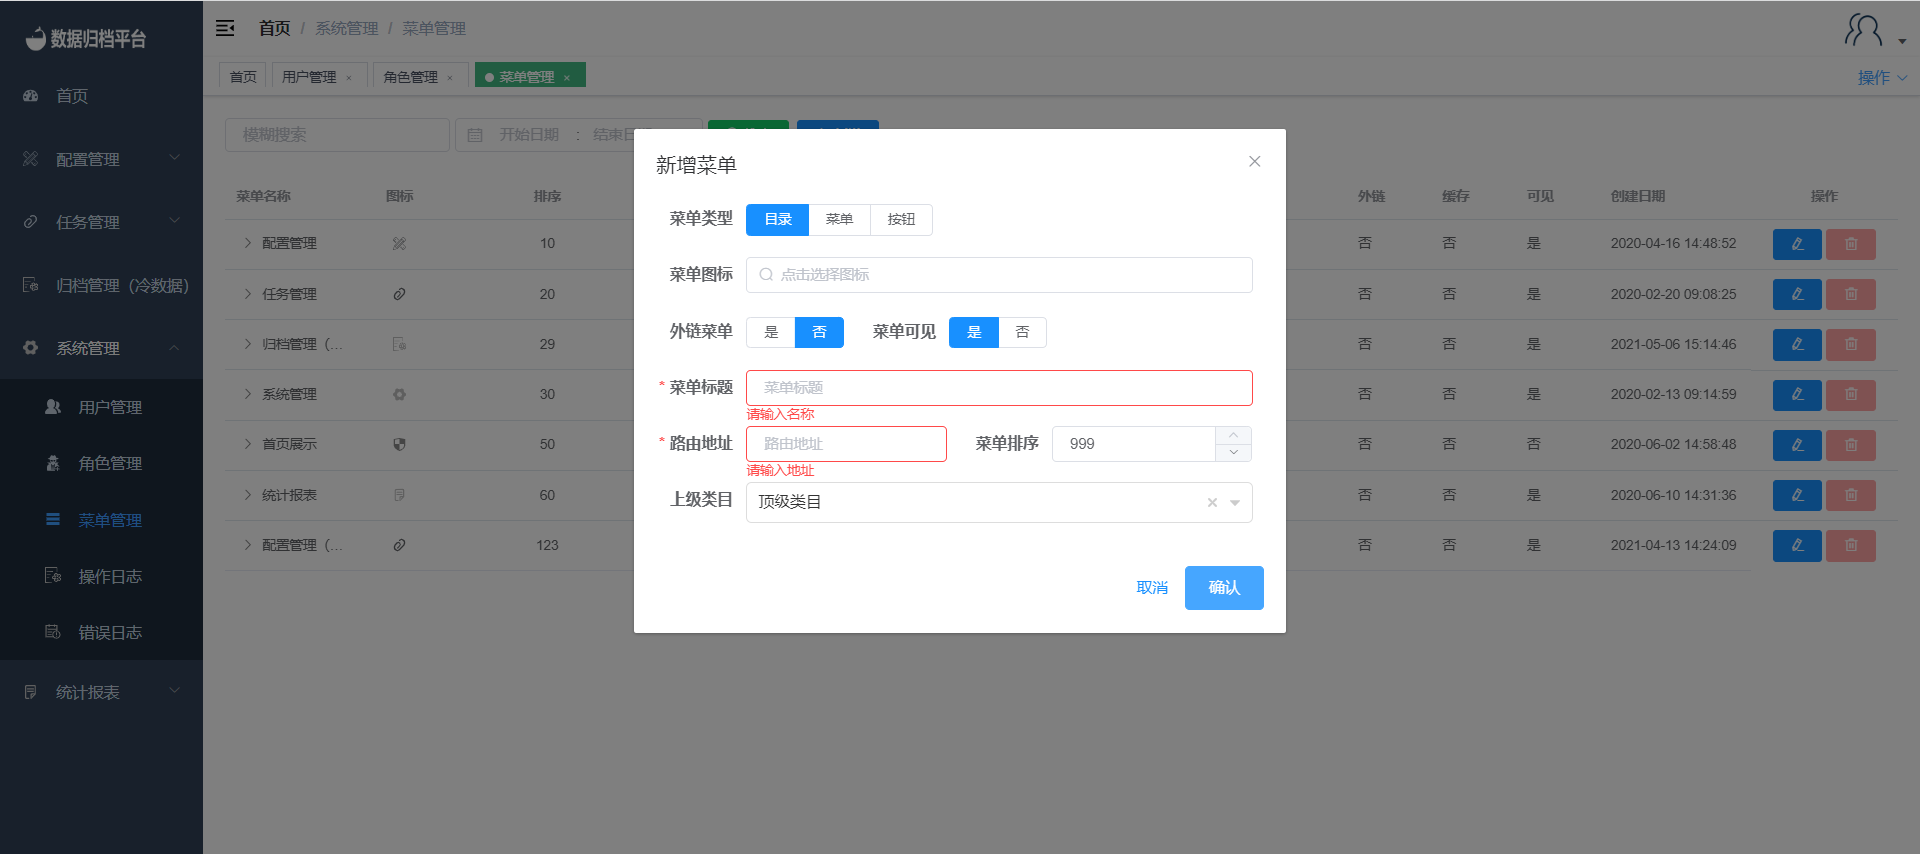Collapse the 系统管理 sidebar menu
This screenshot has height=854, width=1920.
pos(101,348)
